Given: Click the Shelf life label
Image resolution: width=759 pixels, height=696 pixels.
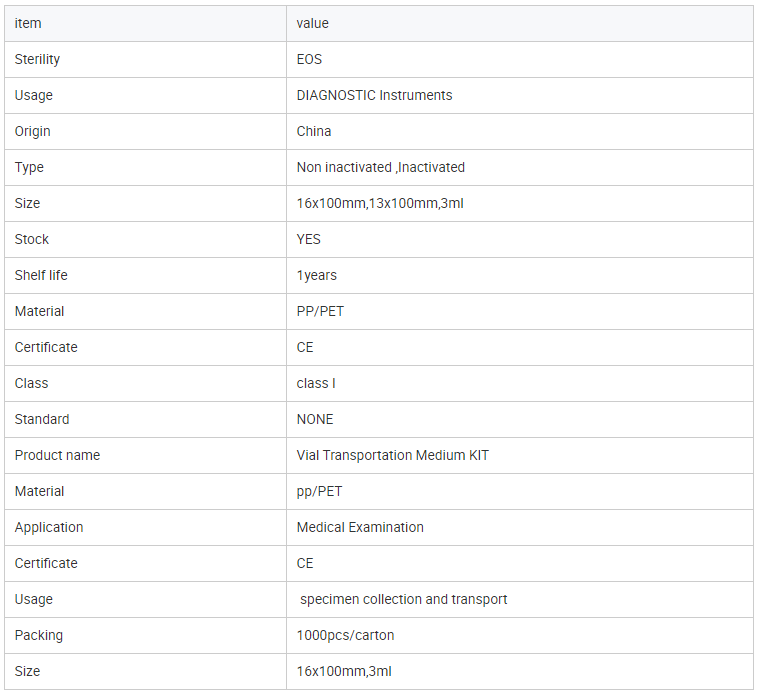Looking at the screenshot, I should point(41,275).
